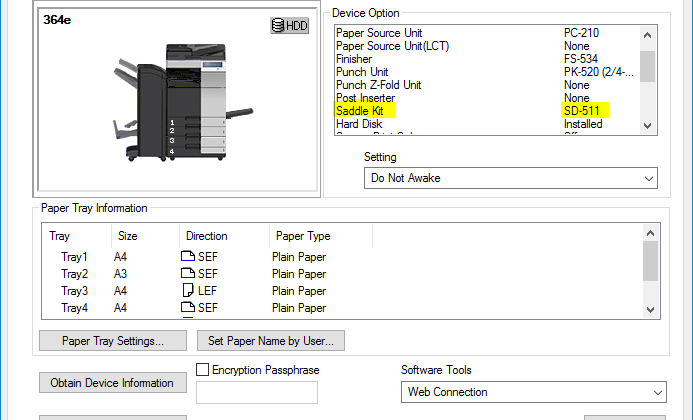
Task: Click the Paper Tray Settings button
Action: (113, 340)
